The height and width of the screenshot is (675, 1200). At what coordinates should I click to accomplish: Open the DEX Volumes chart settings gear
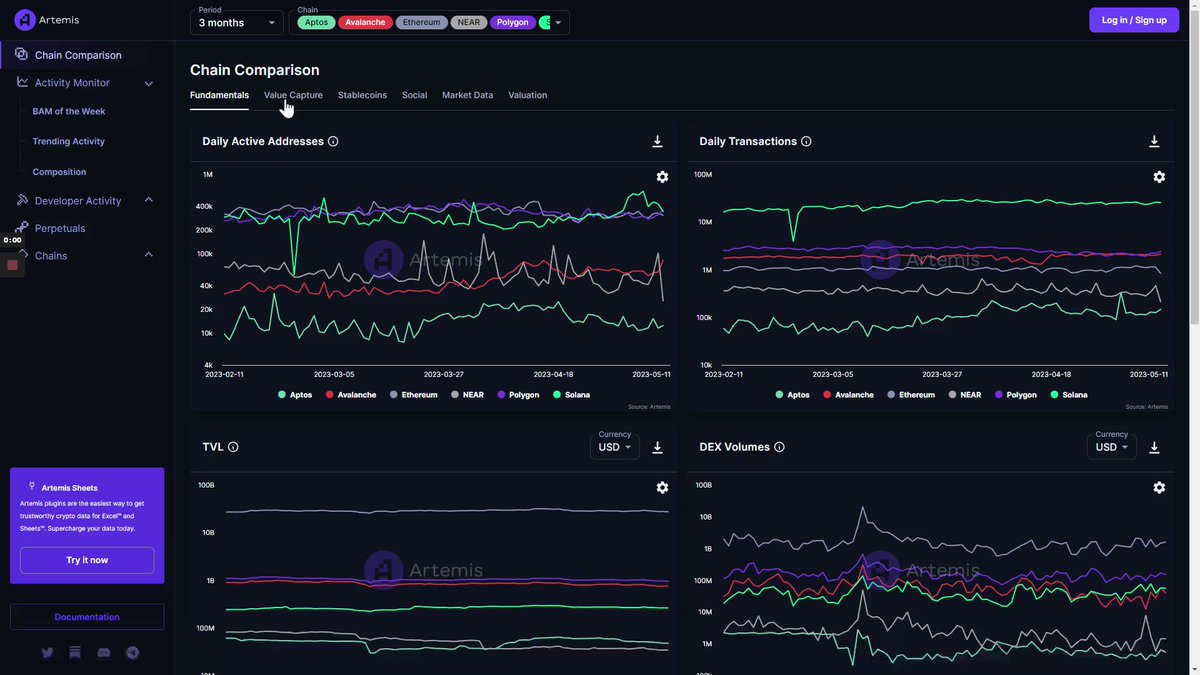1159,487
